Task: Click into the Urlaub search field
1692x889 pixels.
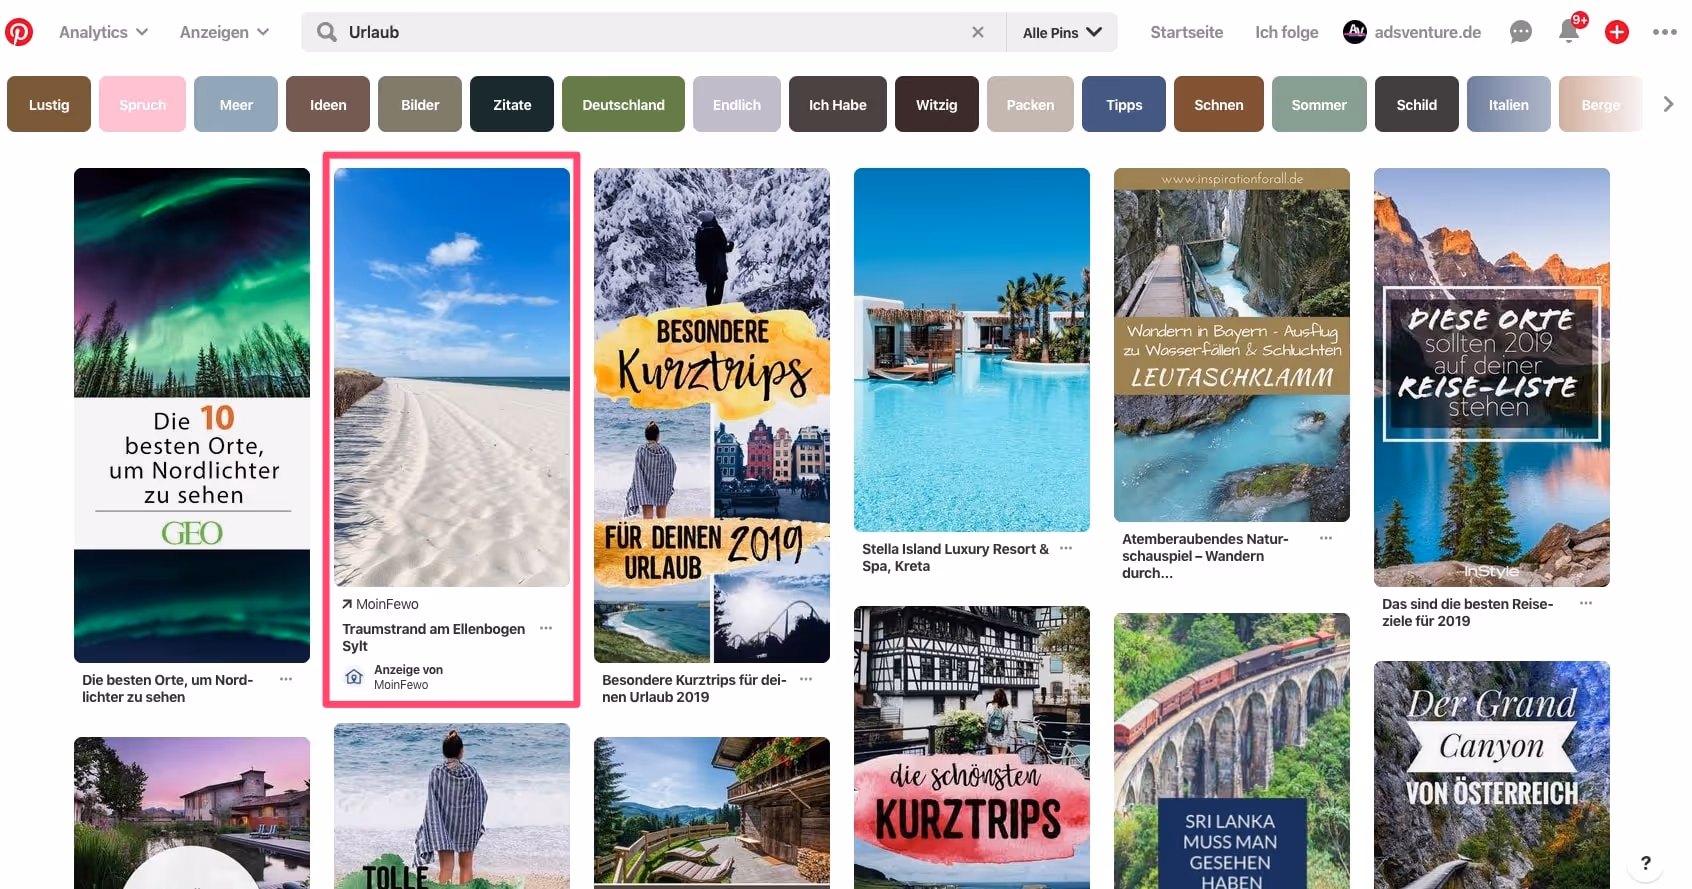Action: coord(655,32)
